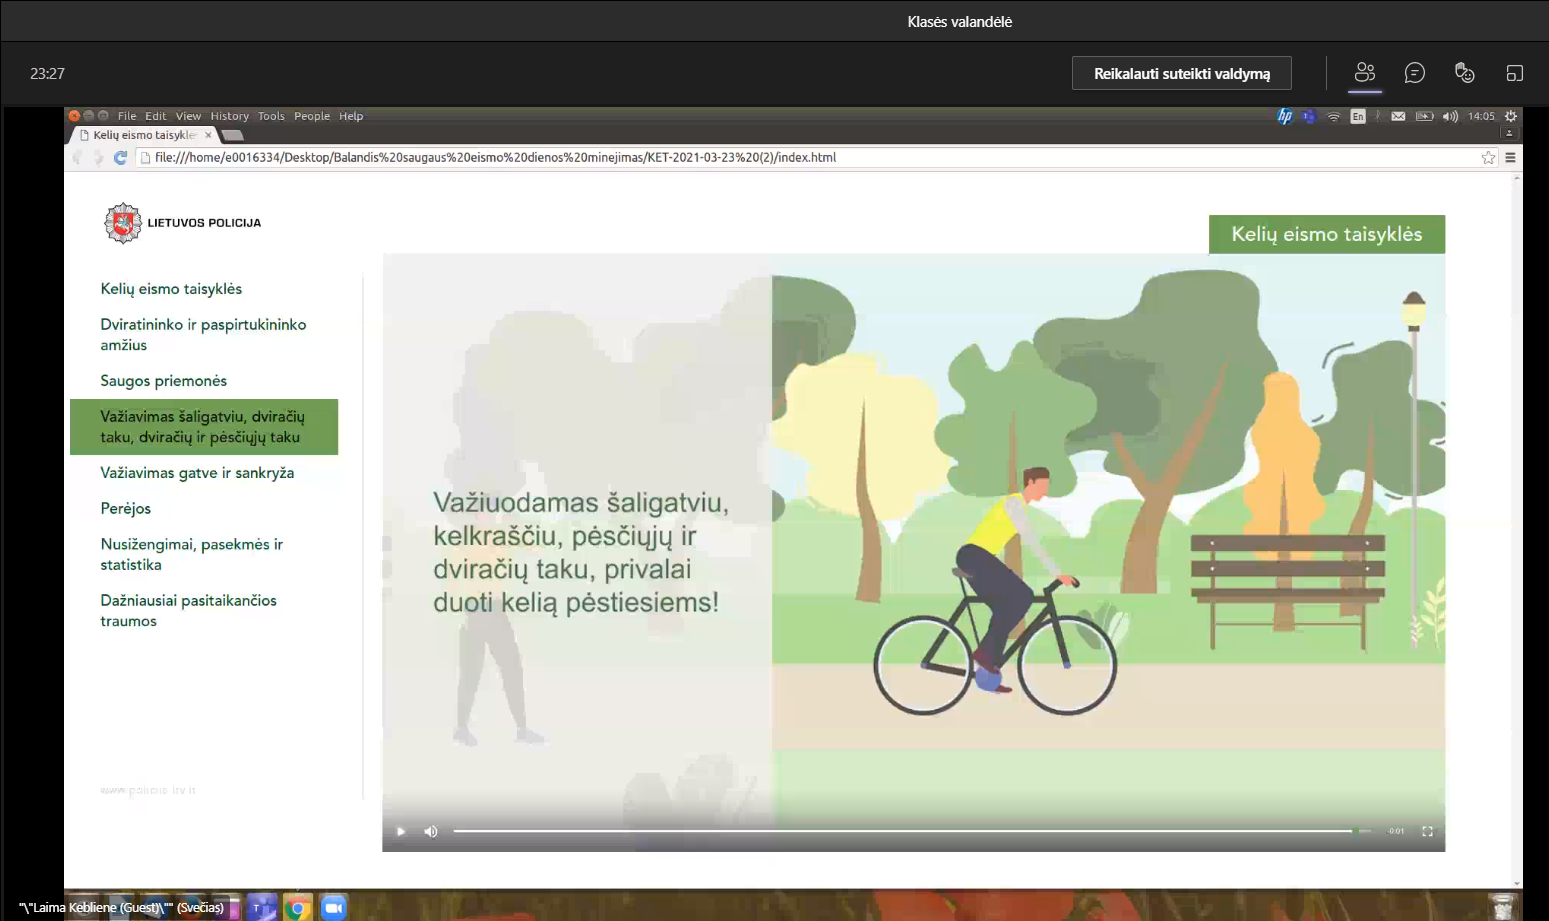Click Reikalauti suteikti valdymą button
This screenshot has width=1549, height=921.
click(x=1182, y=73)
